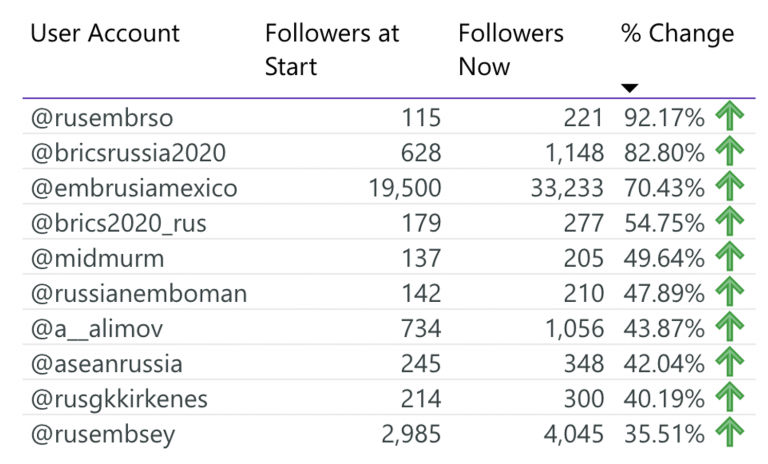
Task: Toggle the descending sort arrow under % Change
Action: coord(629,88)
